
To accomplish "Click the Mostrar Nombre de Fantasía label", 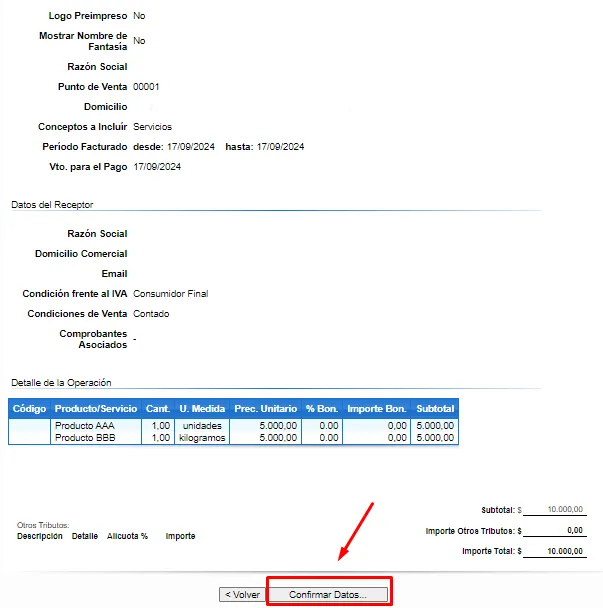I will pos(83,41).
